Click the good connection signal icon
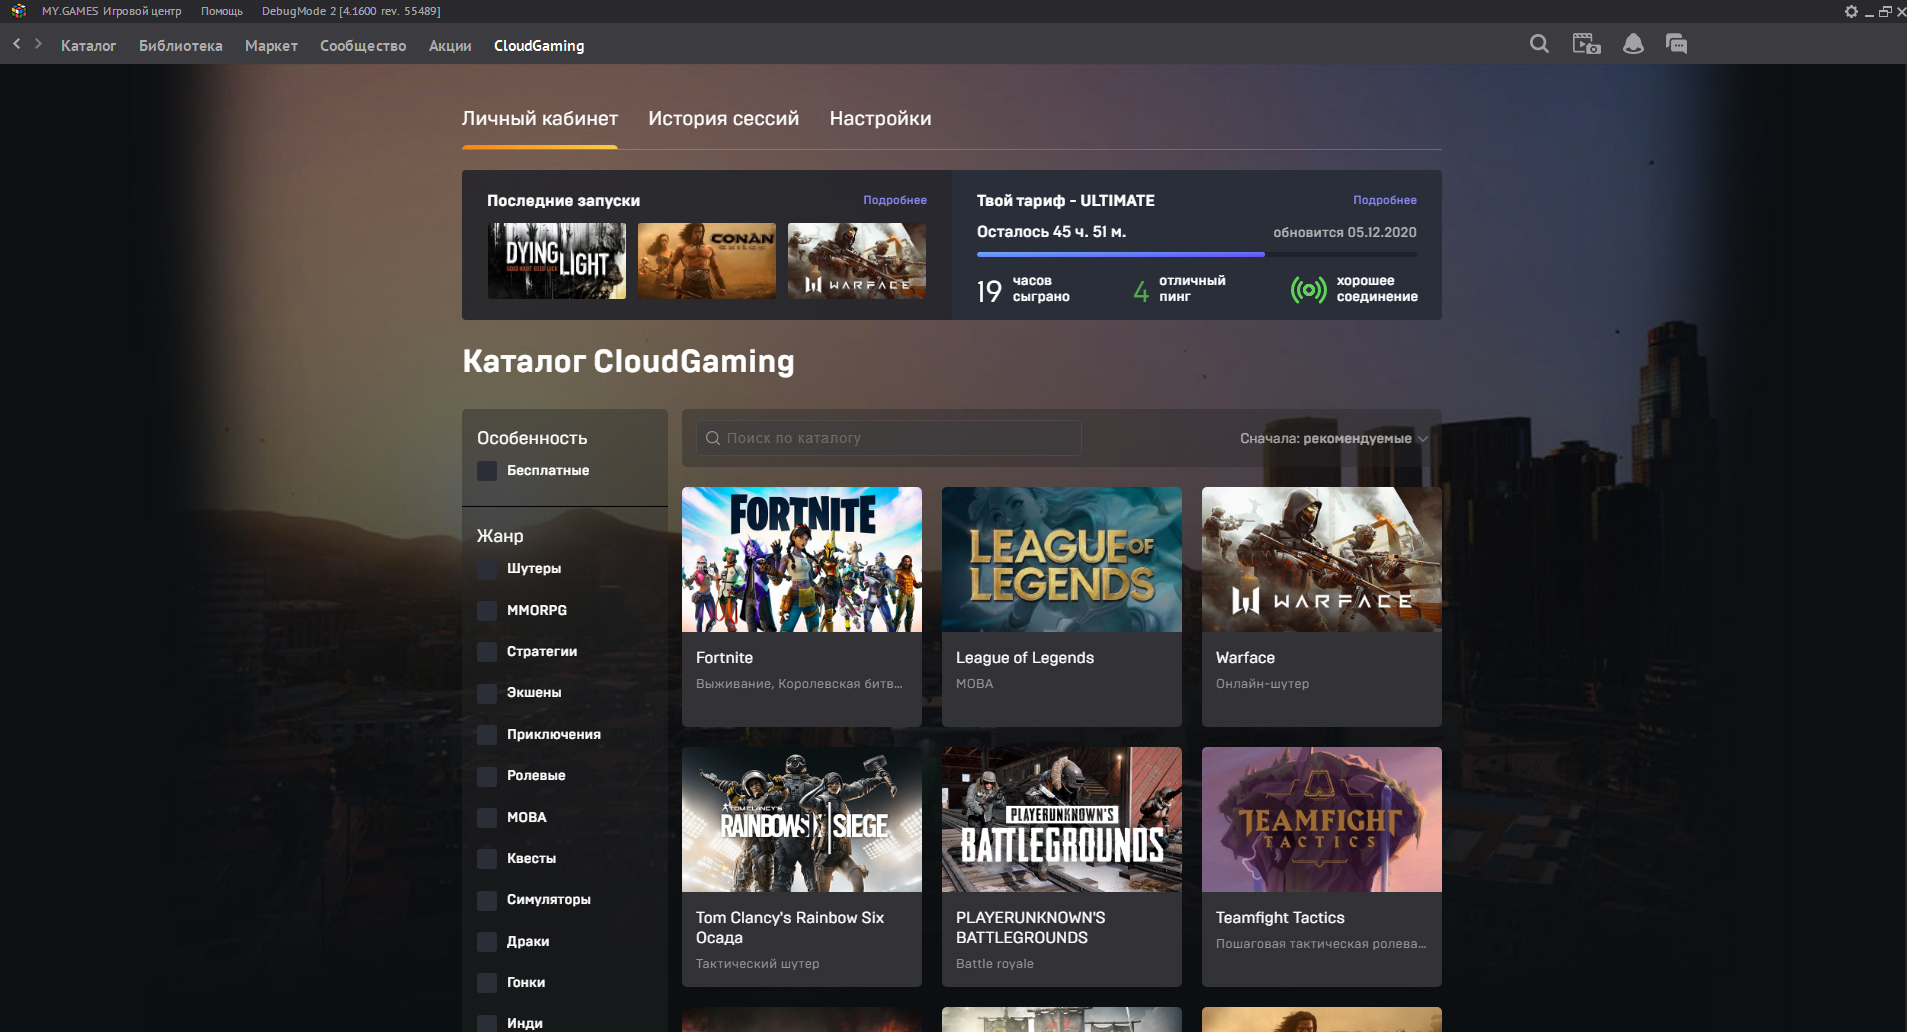 1308,290
